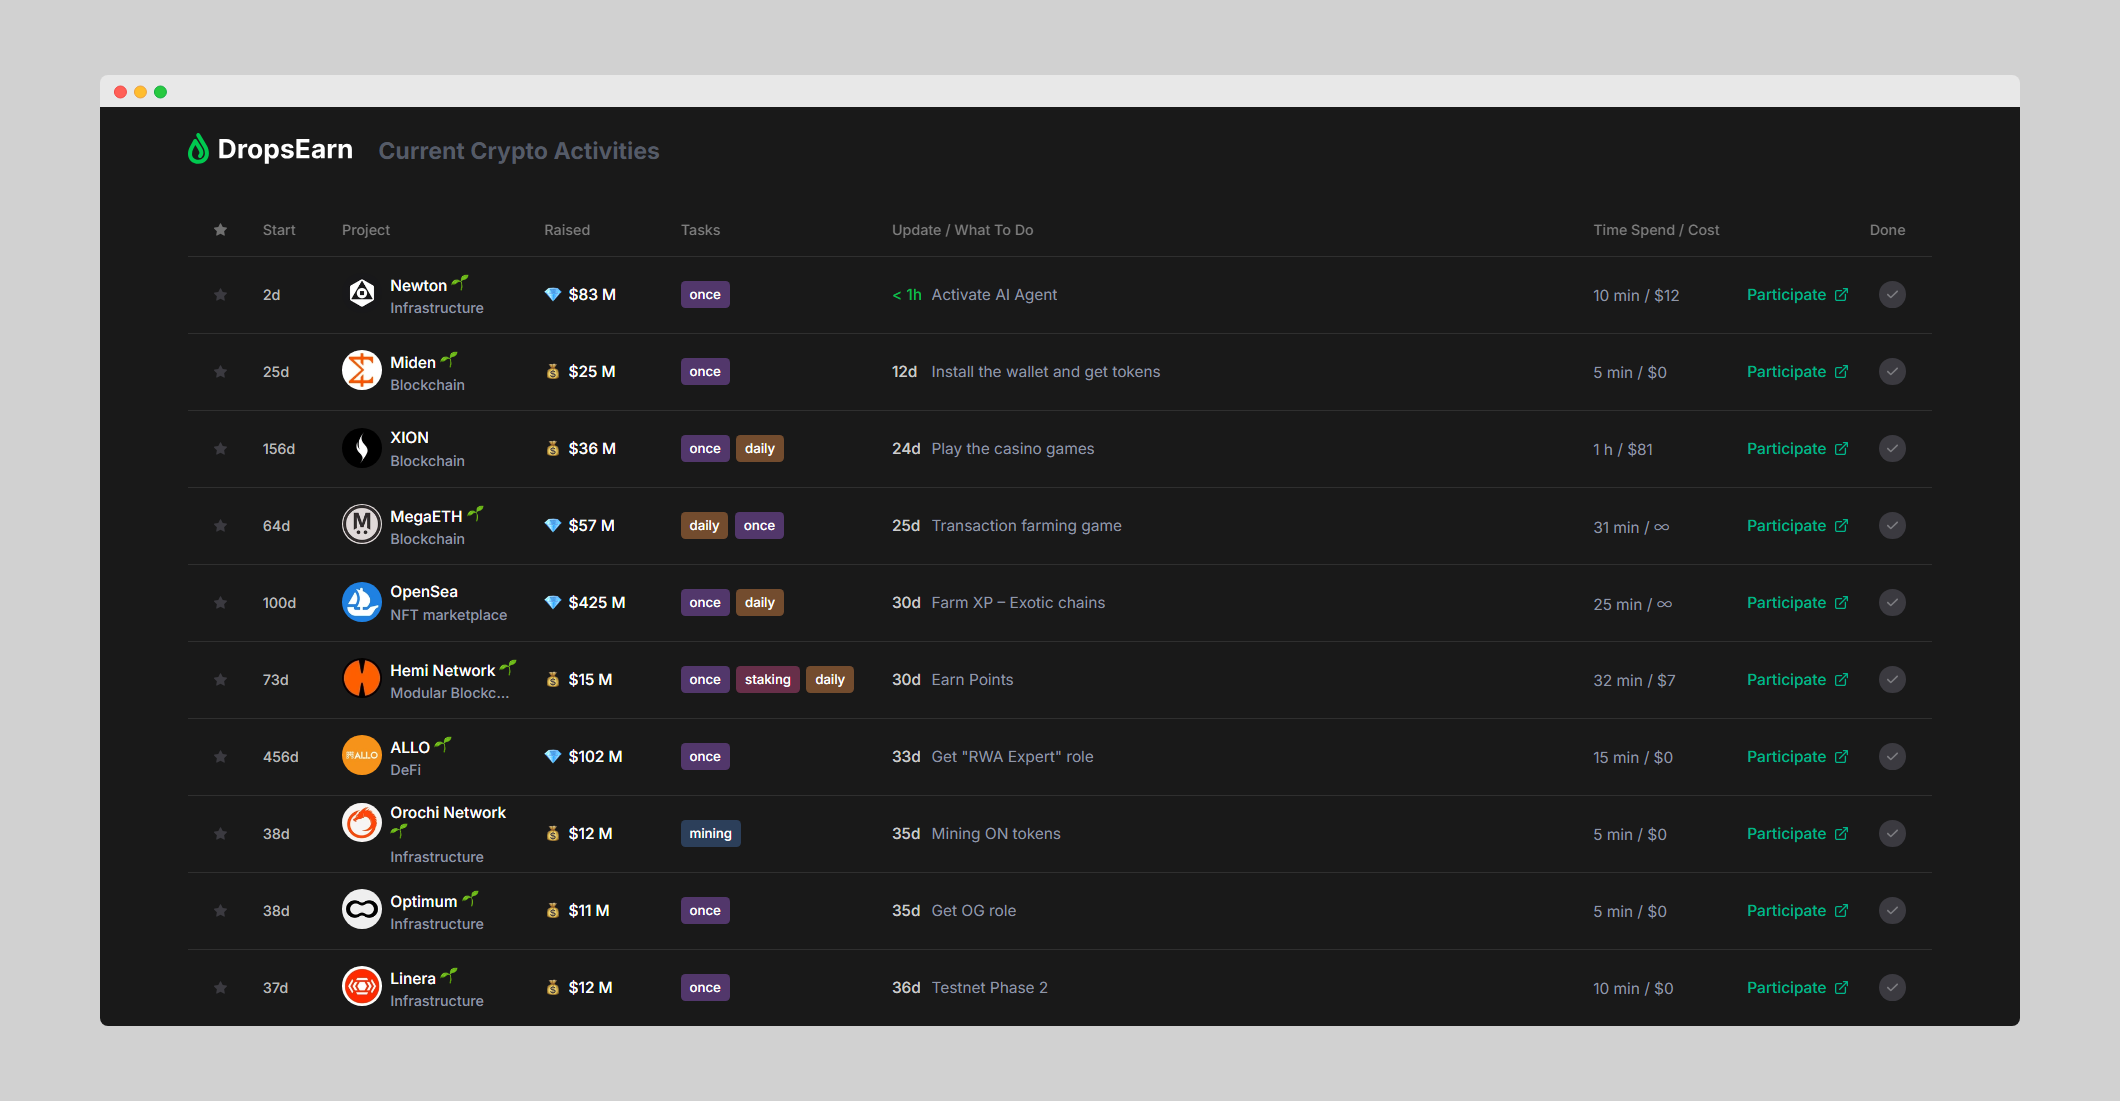Participate in the Orochi Network activity
The image size is (2120, 1101).
click(x=1797, y=834)
